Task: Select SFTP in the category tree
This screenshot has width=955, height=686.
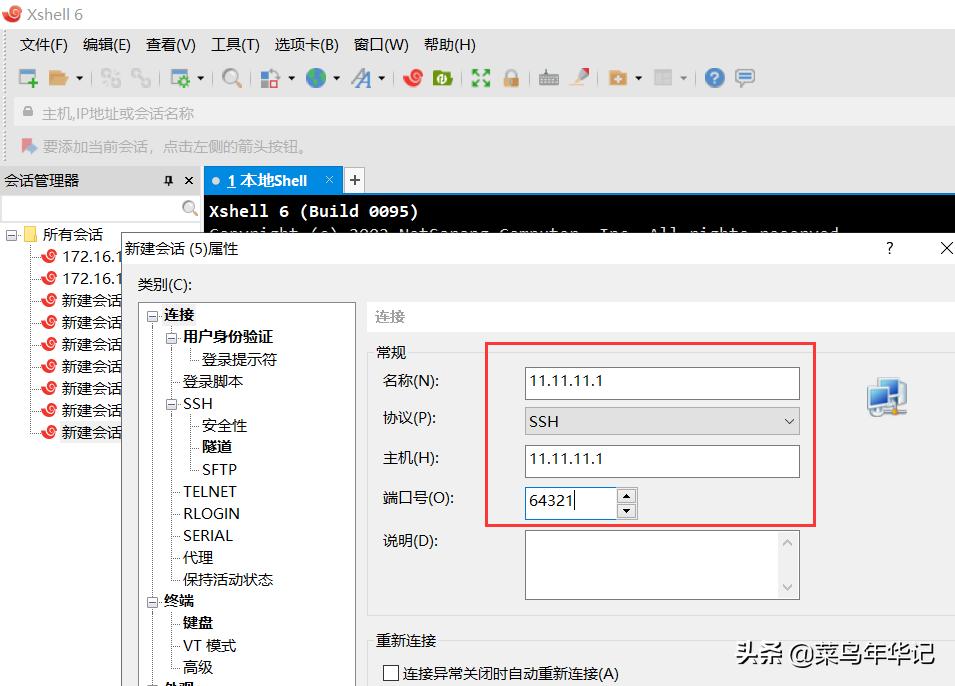Action: [x=219, y=469]
